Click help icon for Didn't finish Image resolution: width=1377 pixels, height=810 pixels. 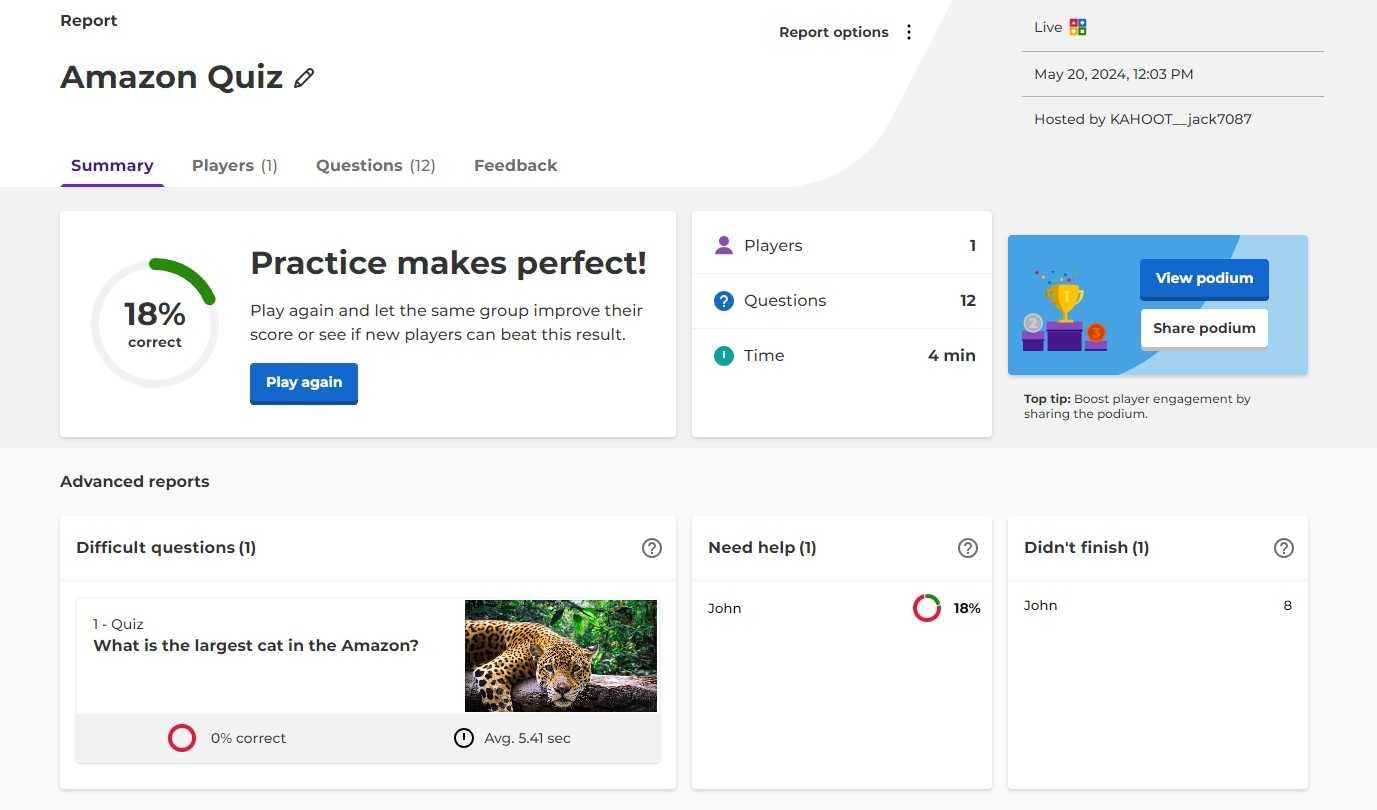(x=1284, y=548)
